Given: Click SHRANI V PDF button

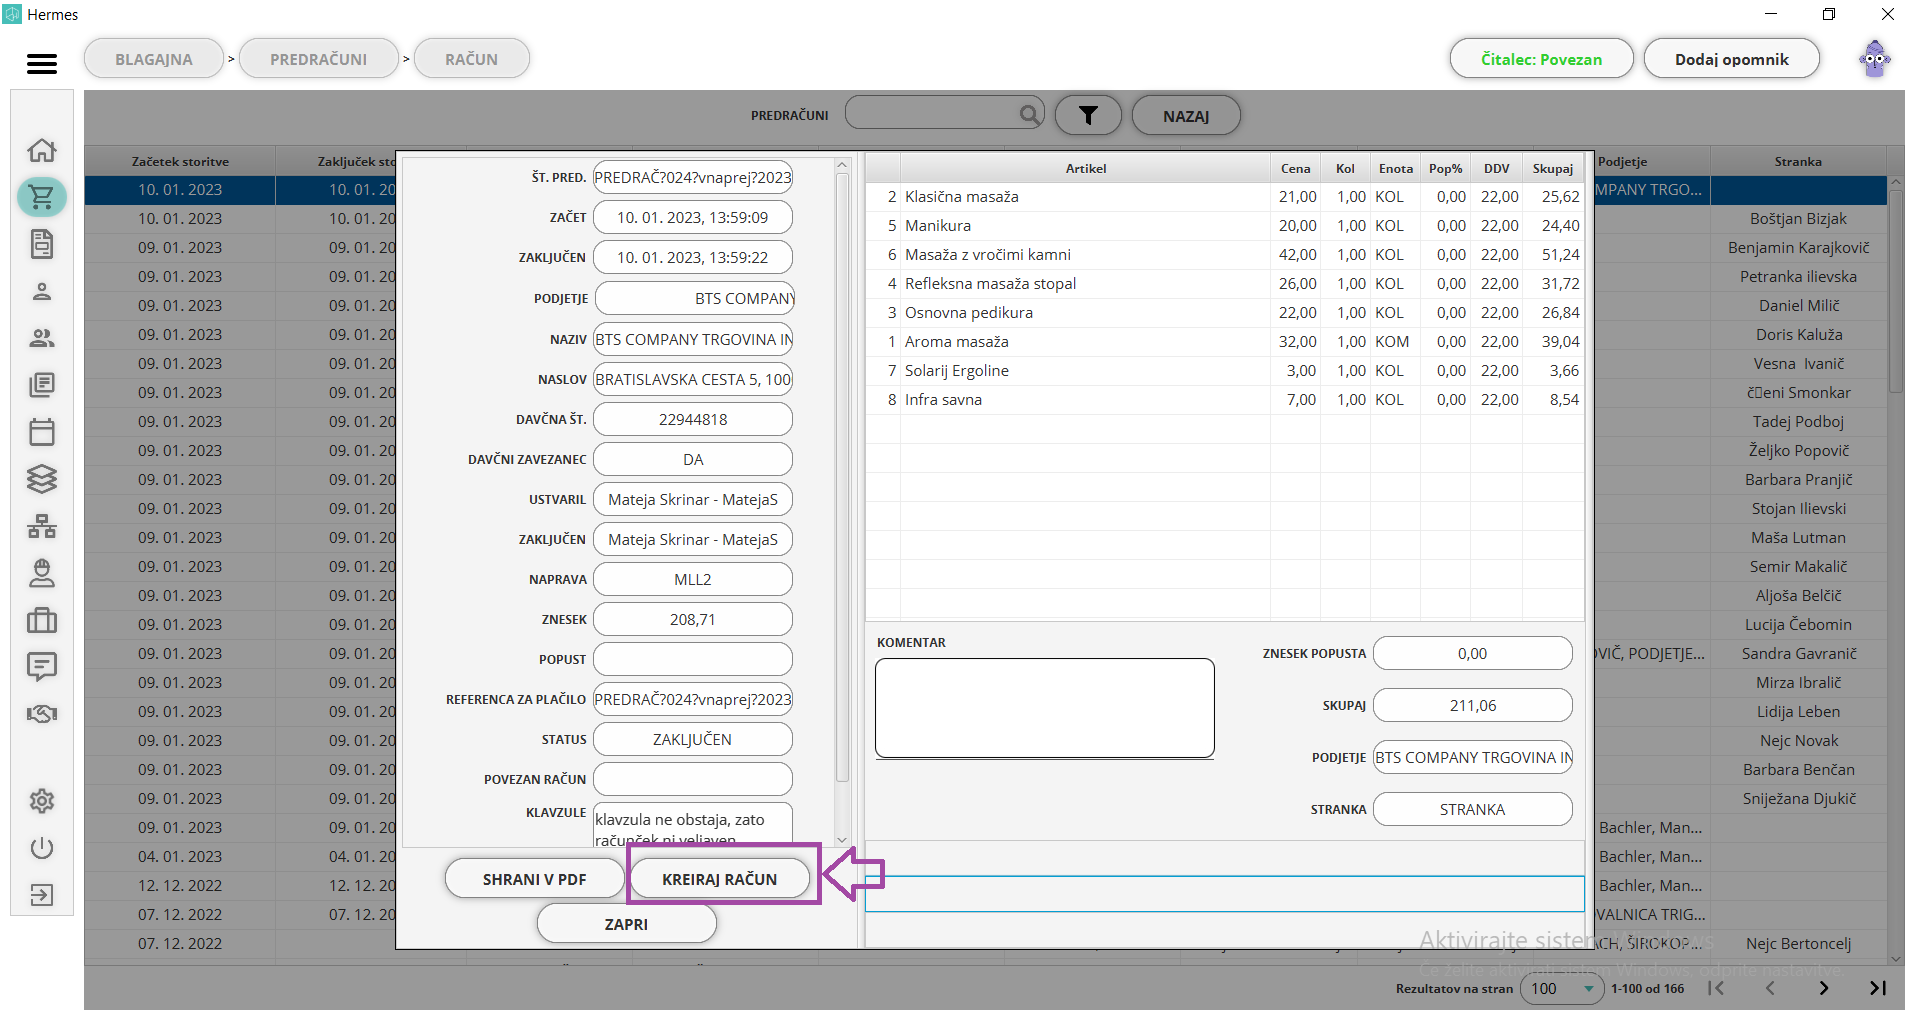Looking at the screenshot, I should point(534,879).
